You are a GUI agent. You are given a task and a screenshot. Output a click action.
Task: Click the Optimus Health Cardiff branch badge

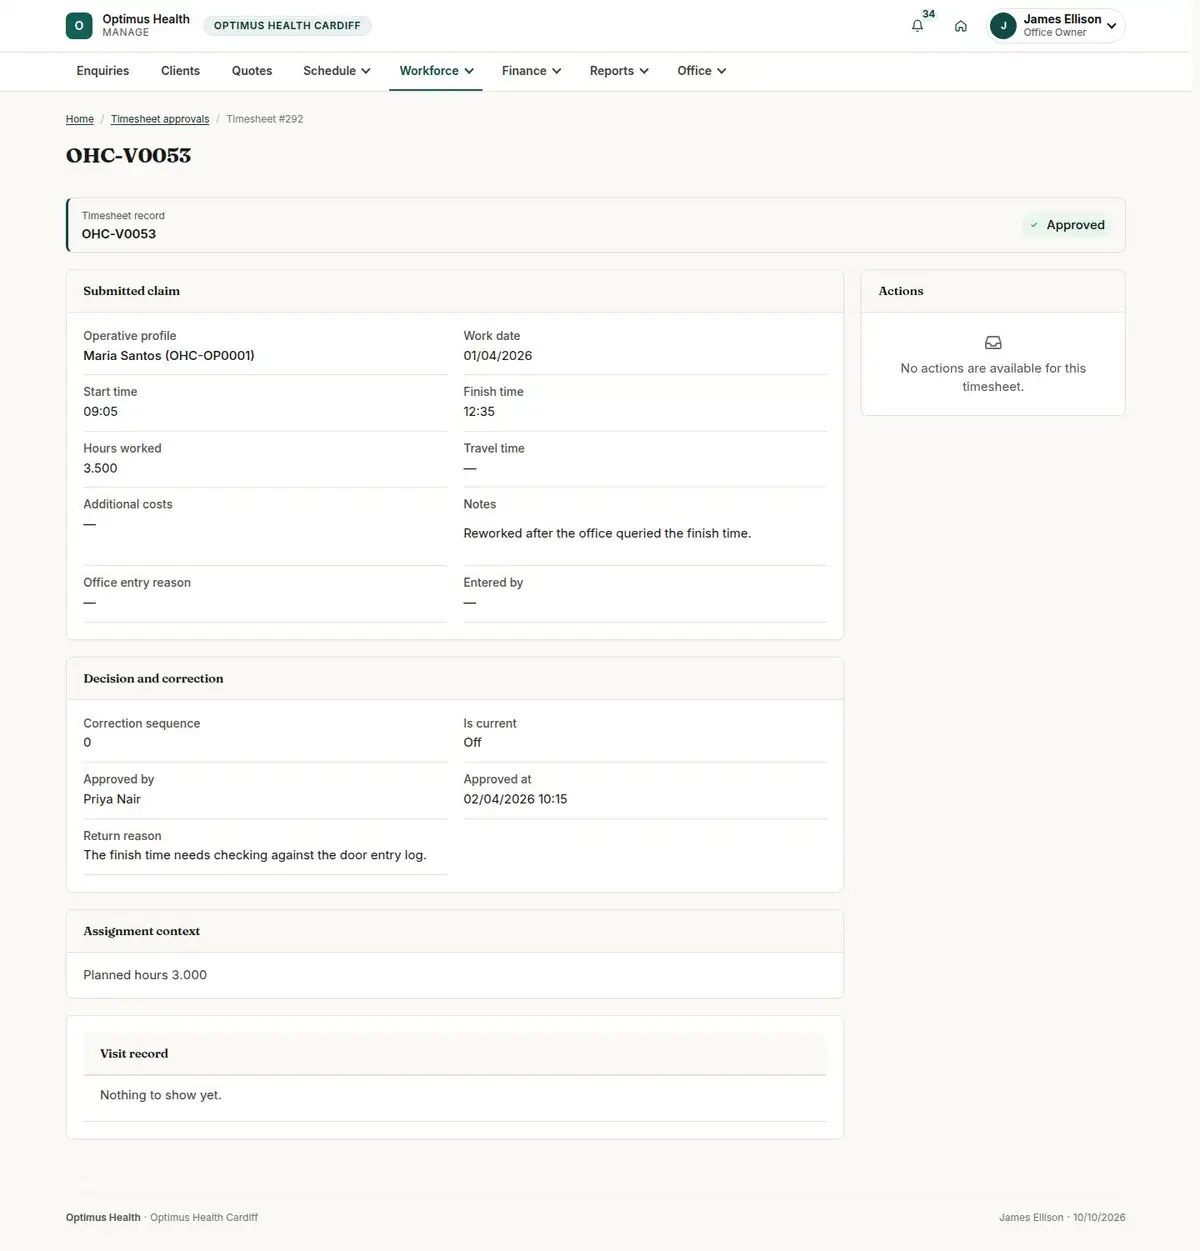pyautogui.click(x=287, y=26)
